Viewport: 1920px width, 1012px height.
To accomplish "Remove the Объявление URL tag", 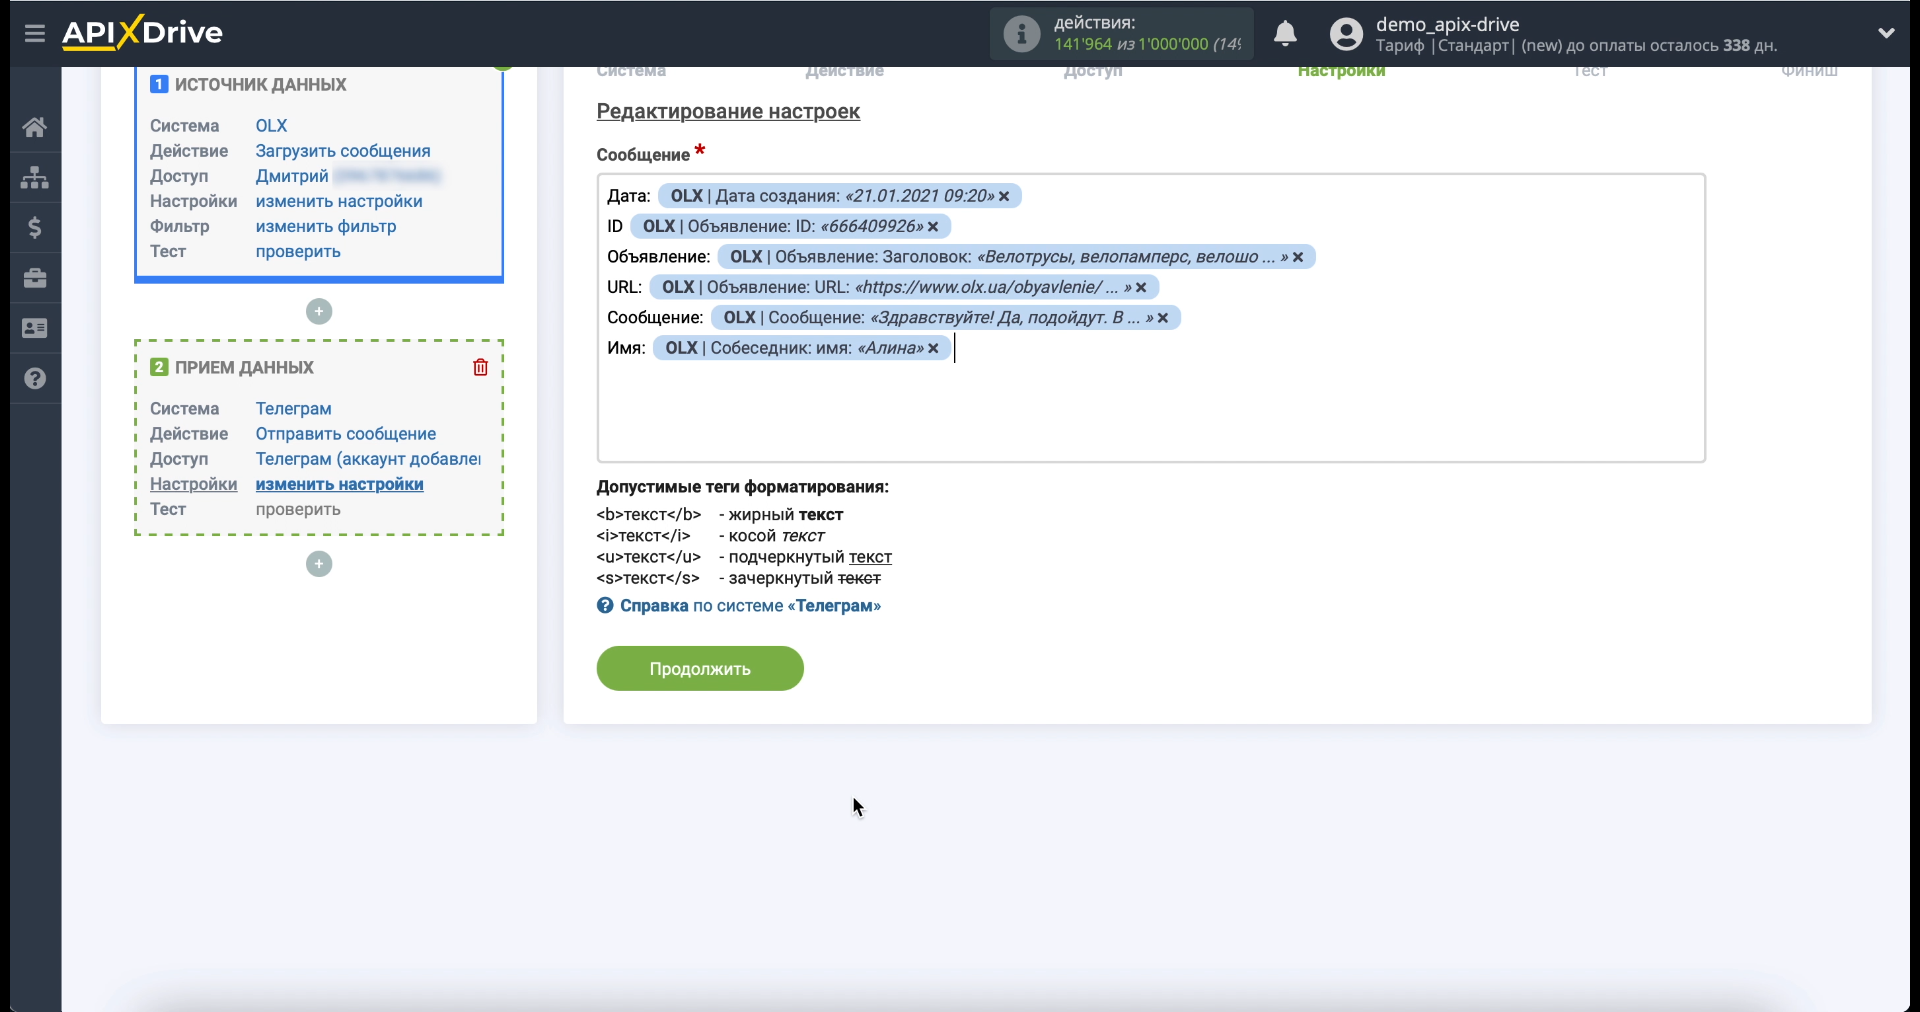I will (x=1141, y=287).
